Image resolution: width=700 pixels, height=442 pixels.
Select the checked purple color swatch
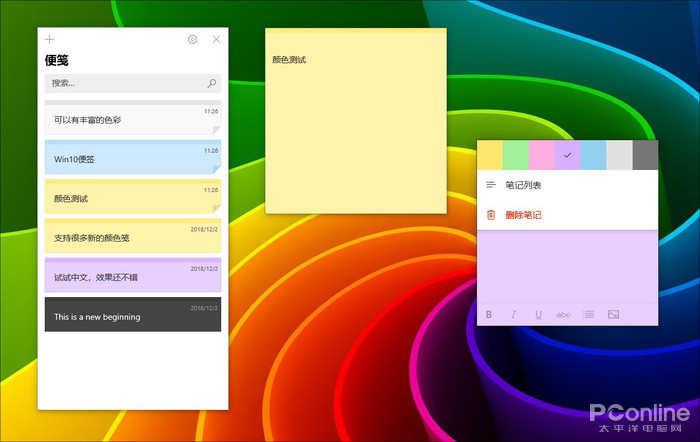(567, 155)
